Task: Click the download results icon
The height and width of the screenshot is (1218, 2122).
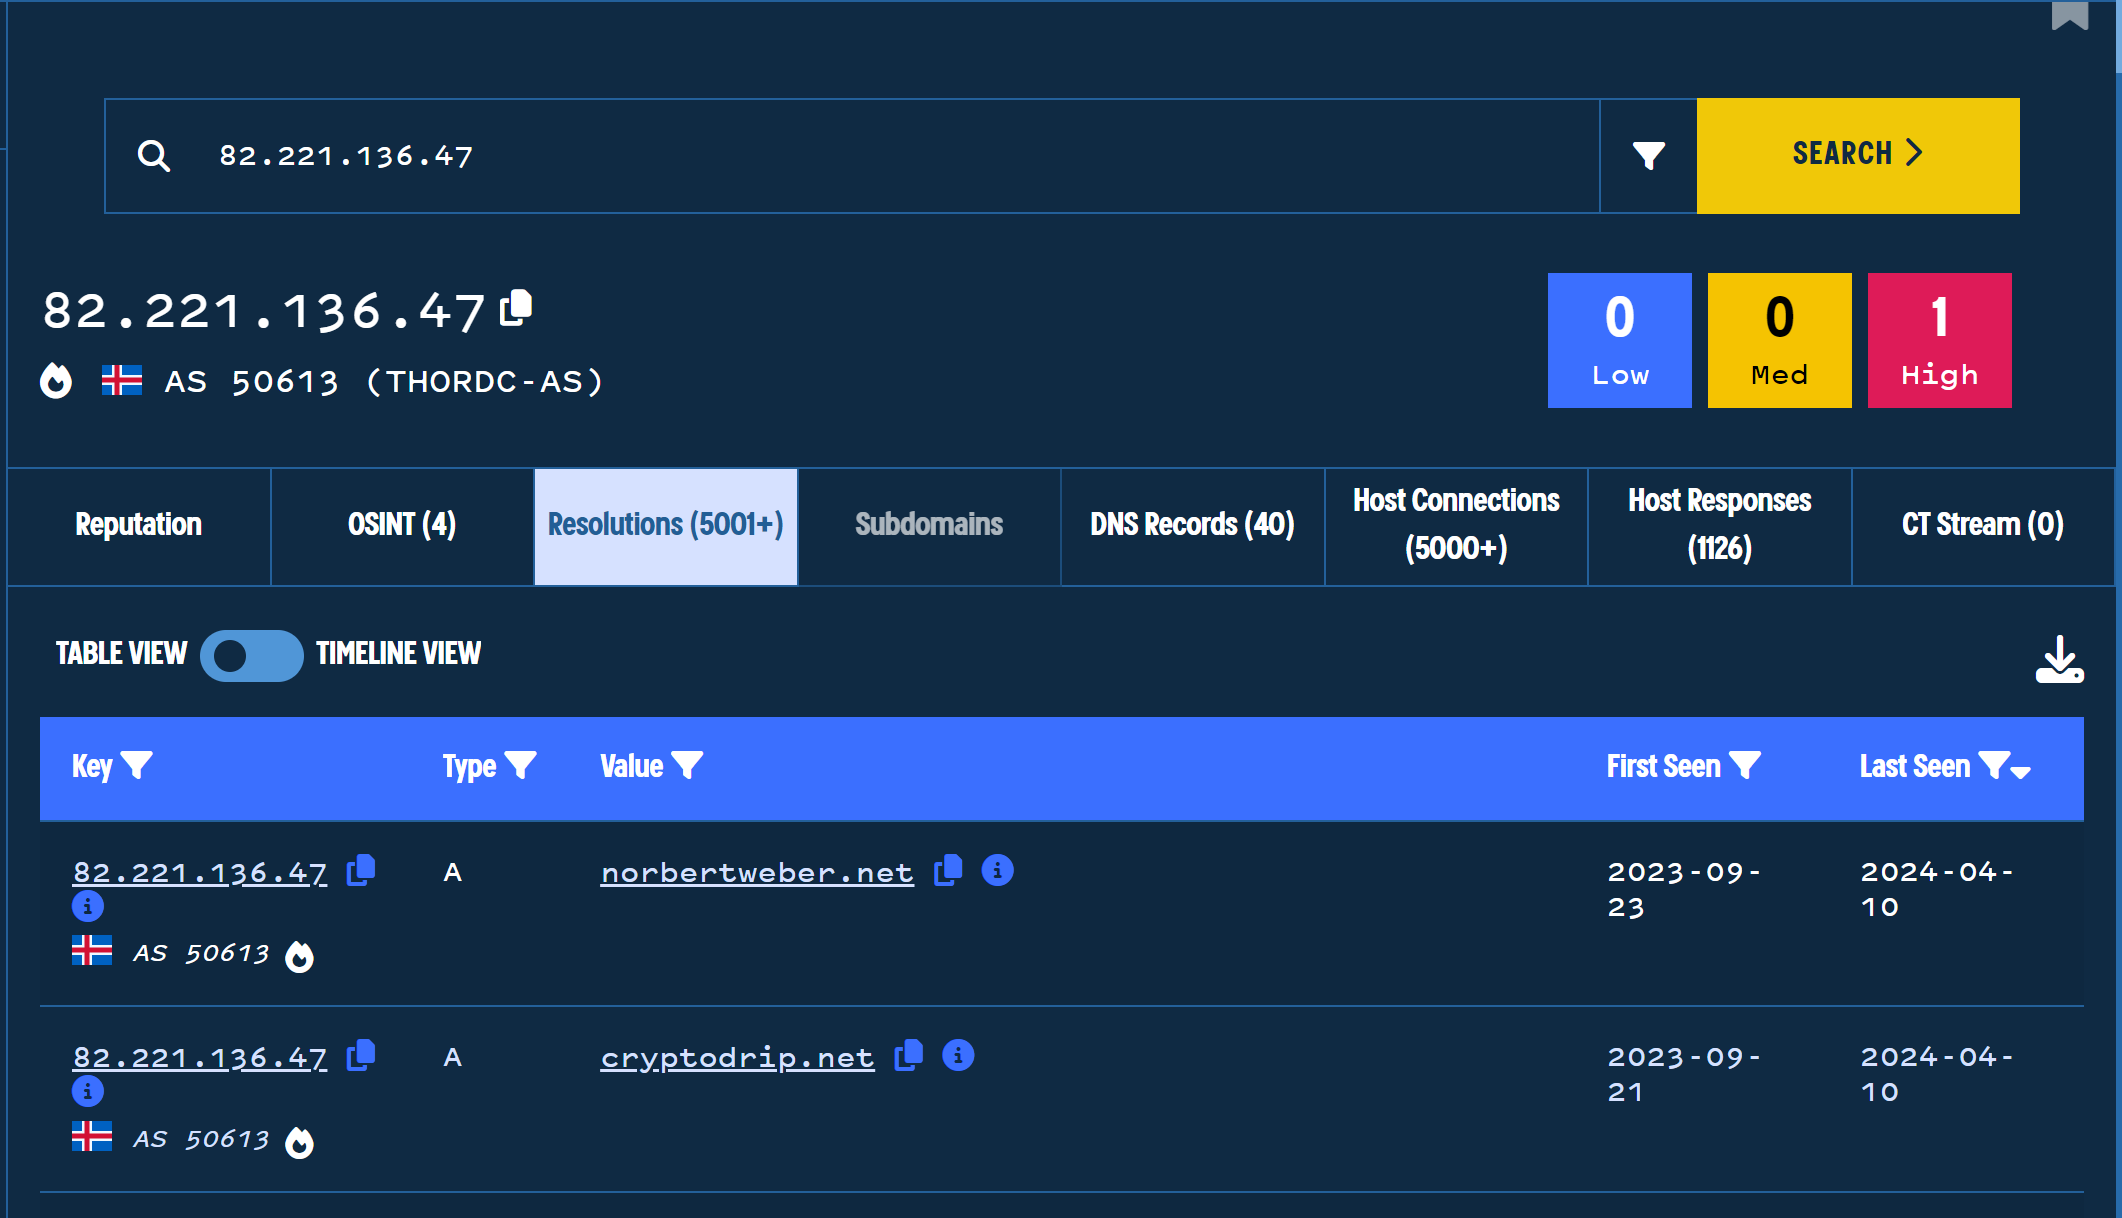Action: coord(2059,660)
